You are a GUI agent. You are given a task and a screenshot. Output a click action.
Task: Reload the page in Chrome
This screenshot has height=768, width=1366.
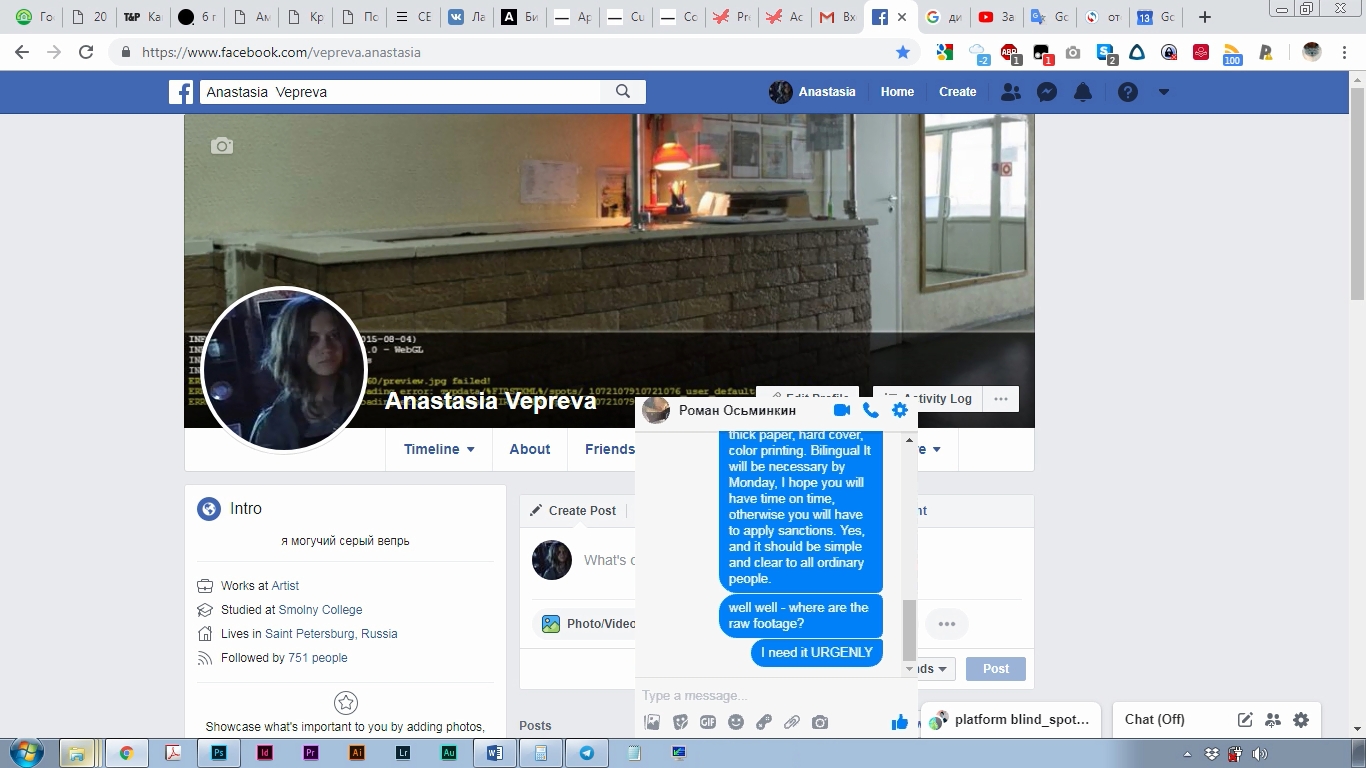coord(86,52)
